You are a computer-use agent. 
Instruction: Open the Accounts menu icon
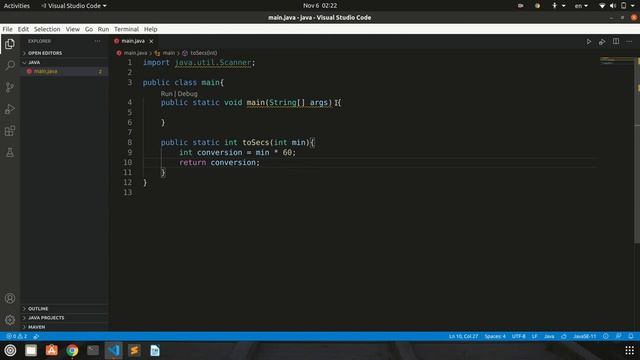(10, 298)
